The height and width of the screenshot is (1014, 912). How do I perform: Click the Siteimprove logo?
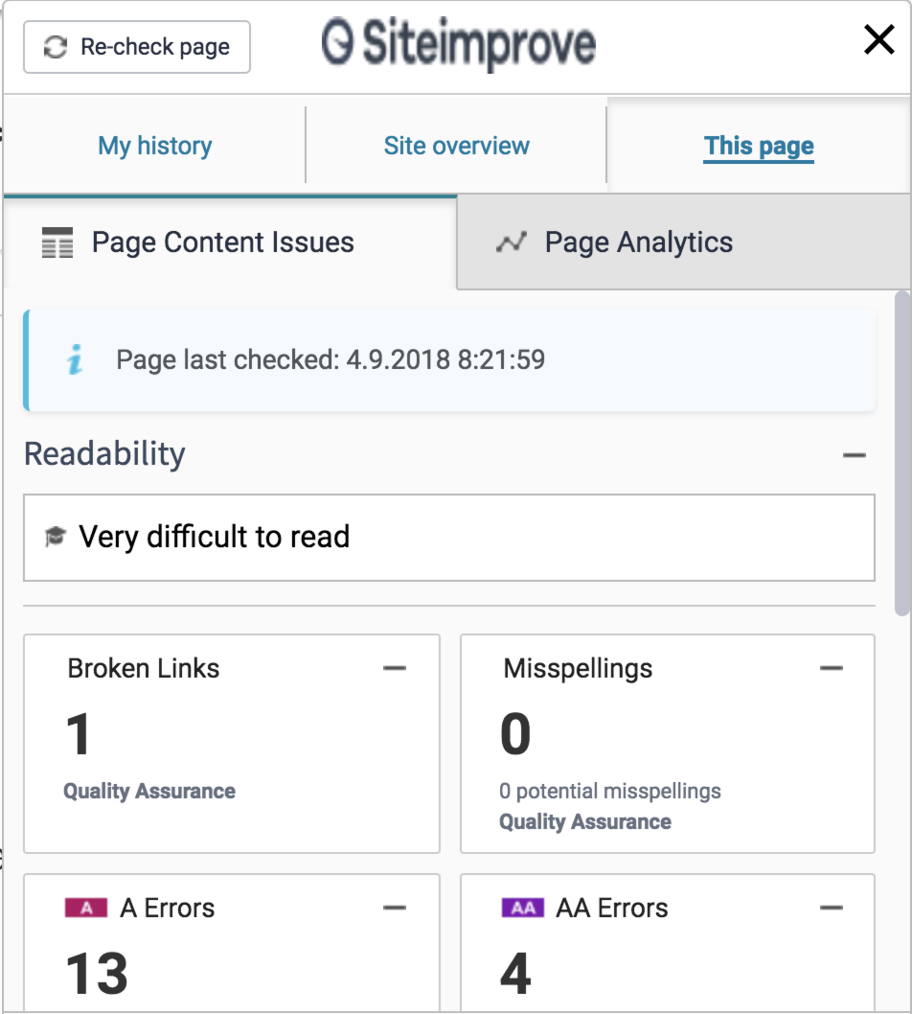point(458,44)
